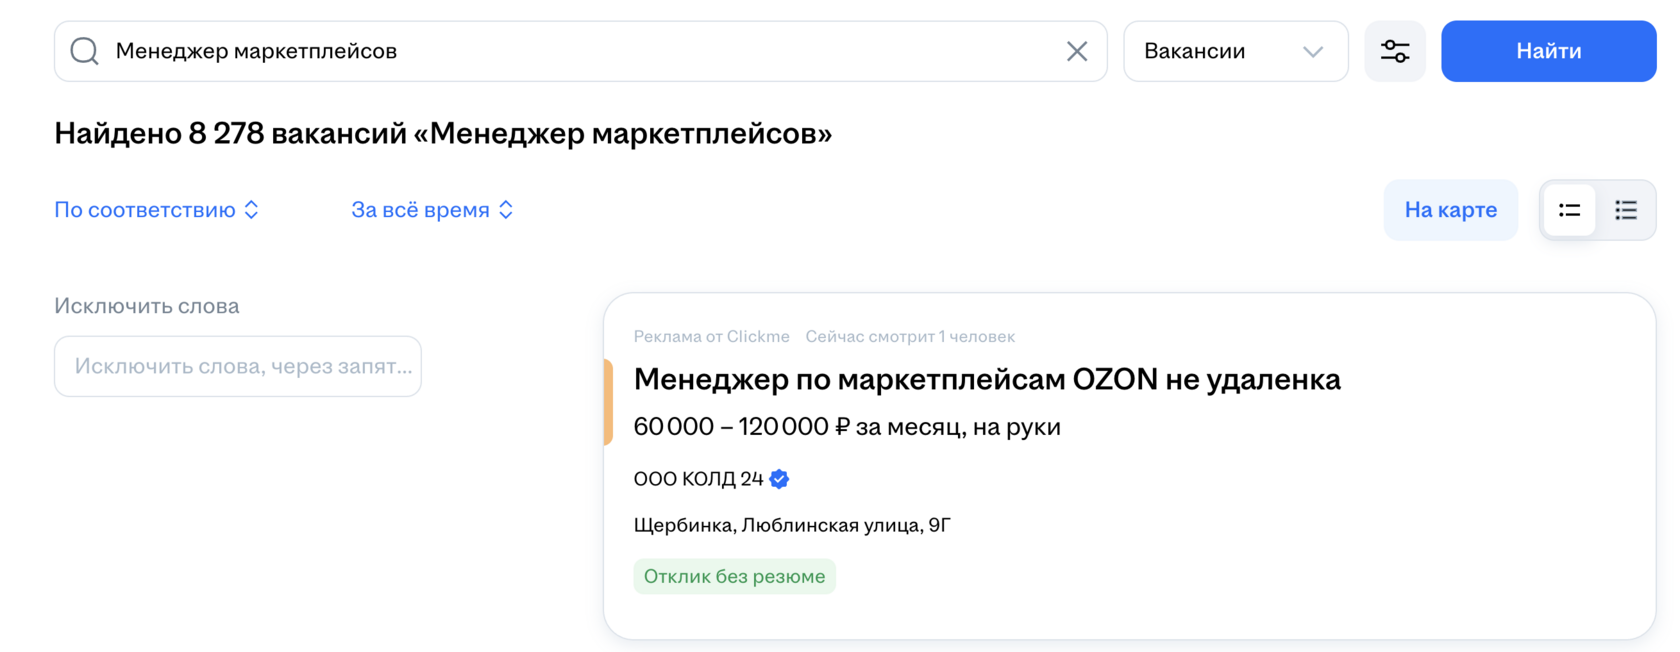Clear the search query with X icon
Image resolution: width=1680 pixels, height=652 pixels.
coord(1076,51)
